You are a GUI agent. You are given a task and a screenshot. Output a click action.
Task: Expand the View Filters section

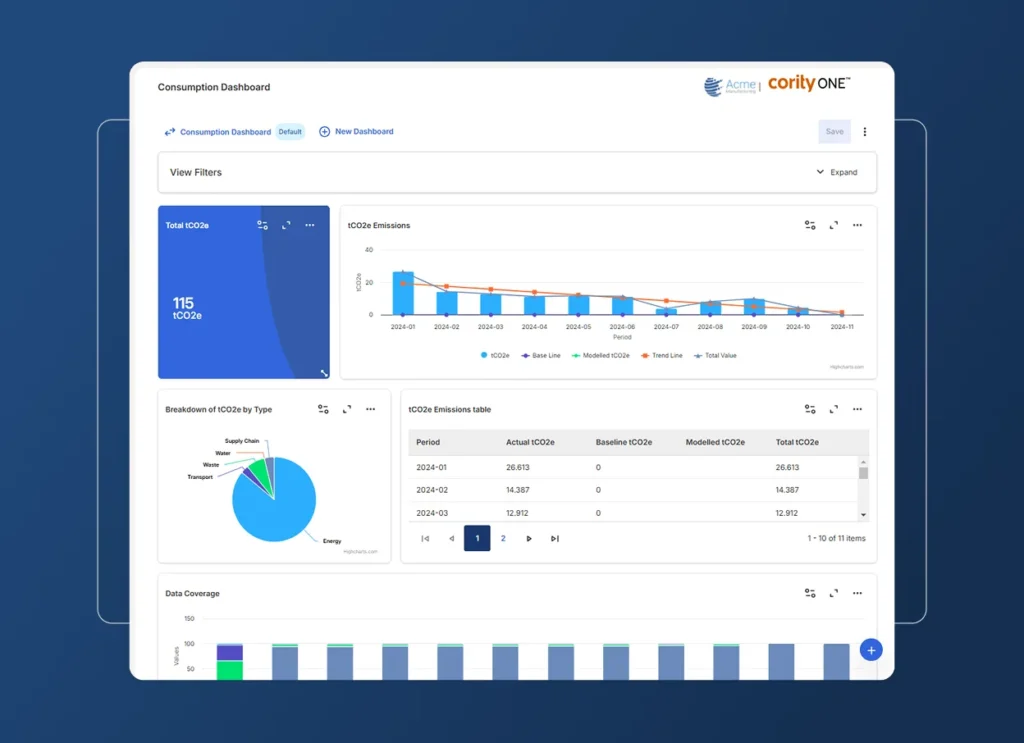coord(836,172)
